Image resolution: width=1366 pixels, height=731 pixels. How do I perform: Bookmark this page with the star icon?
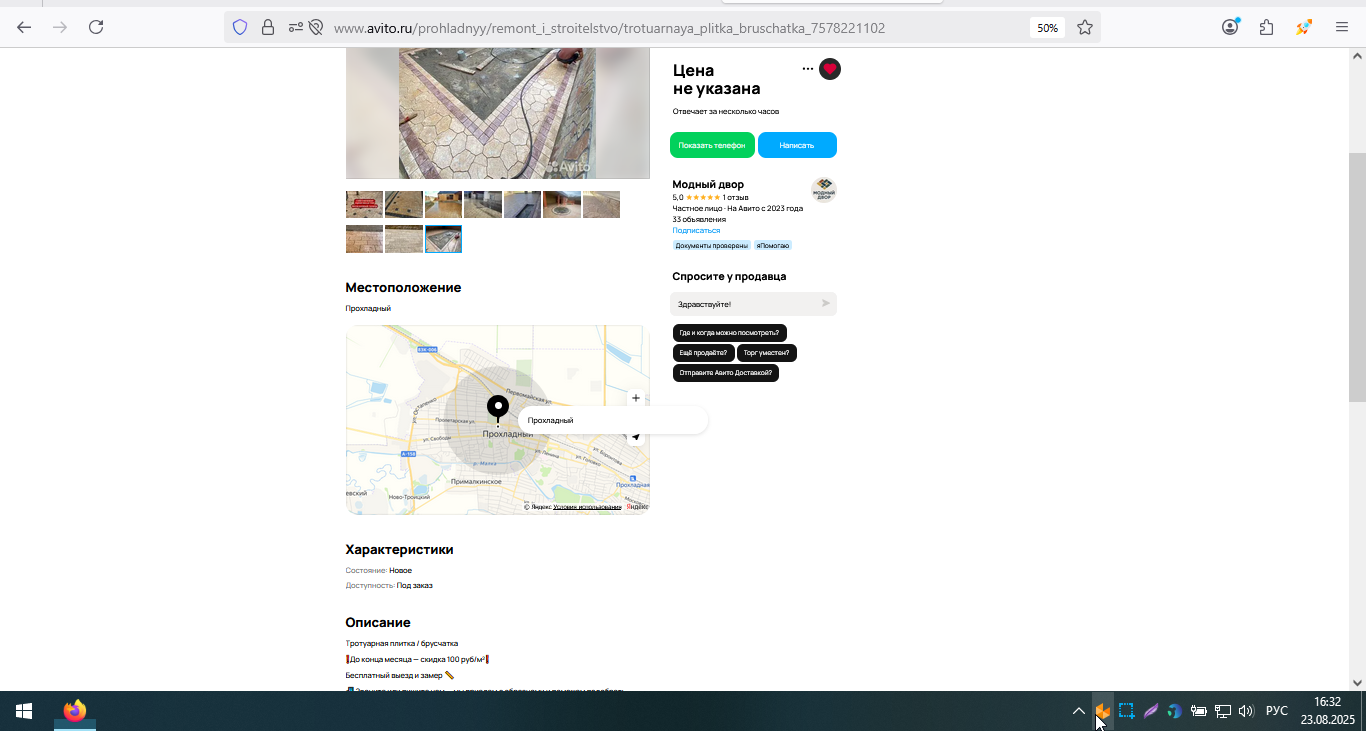point(1085,27)
